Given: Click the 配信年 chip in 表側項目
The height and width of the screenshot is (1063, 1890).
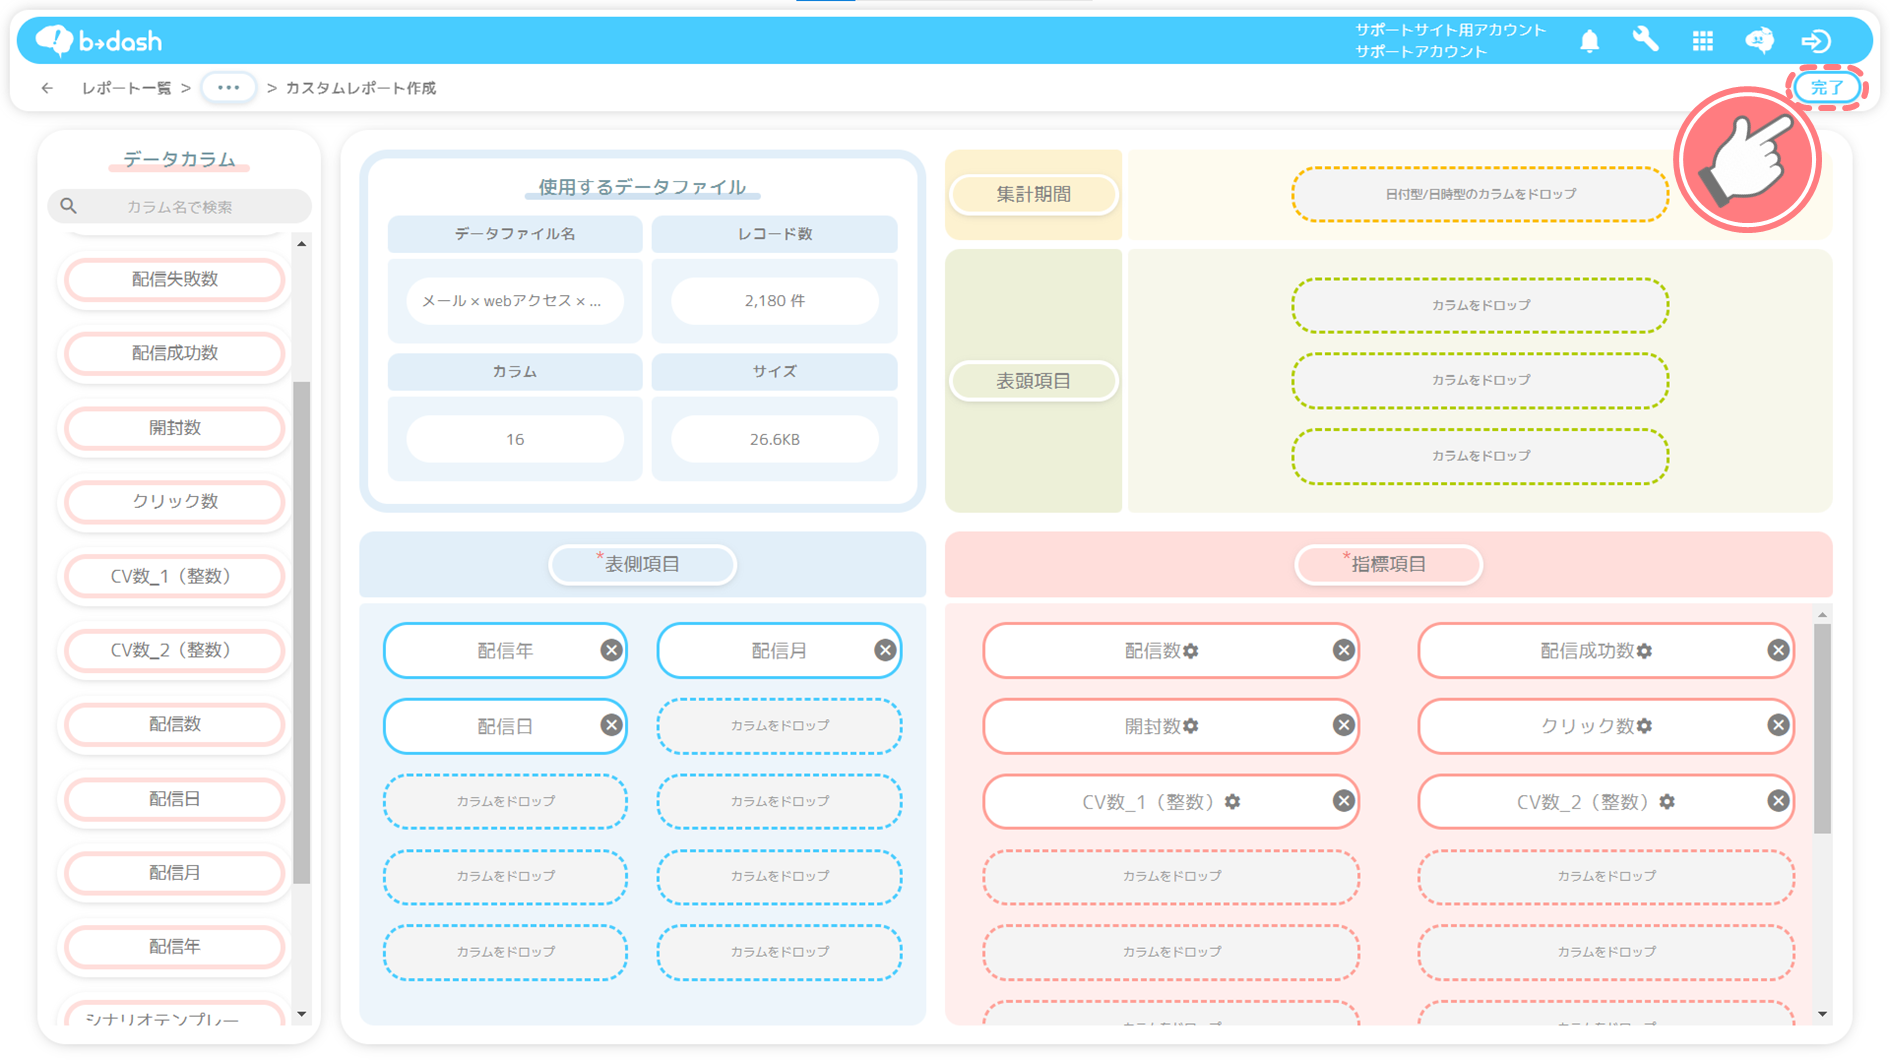Looking at the screenshot, I should coord(505,650).
